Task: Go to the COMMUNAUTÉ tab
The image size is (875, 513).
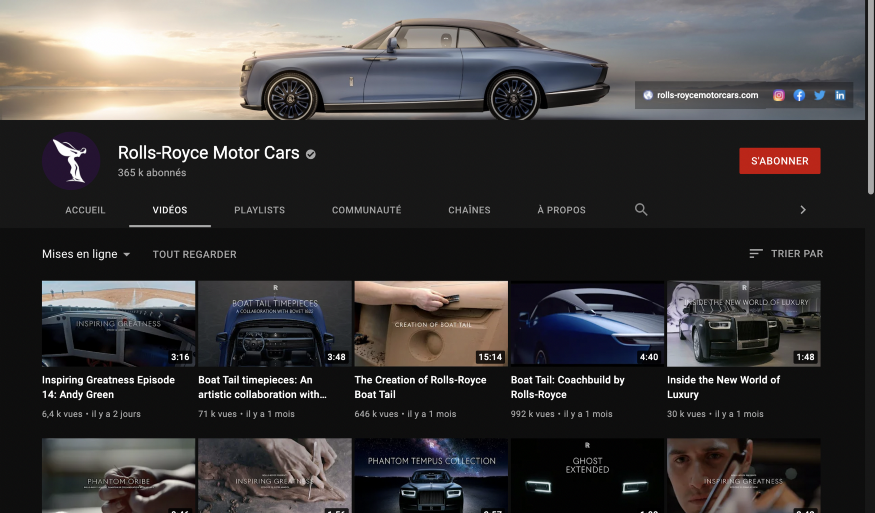Action: click(367, 210)
